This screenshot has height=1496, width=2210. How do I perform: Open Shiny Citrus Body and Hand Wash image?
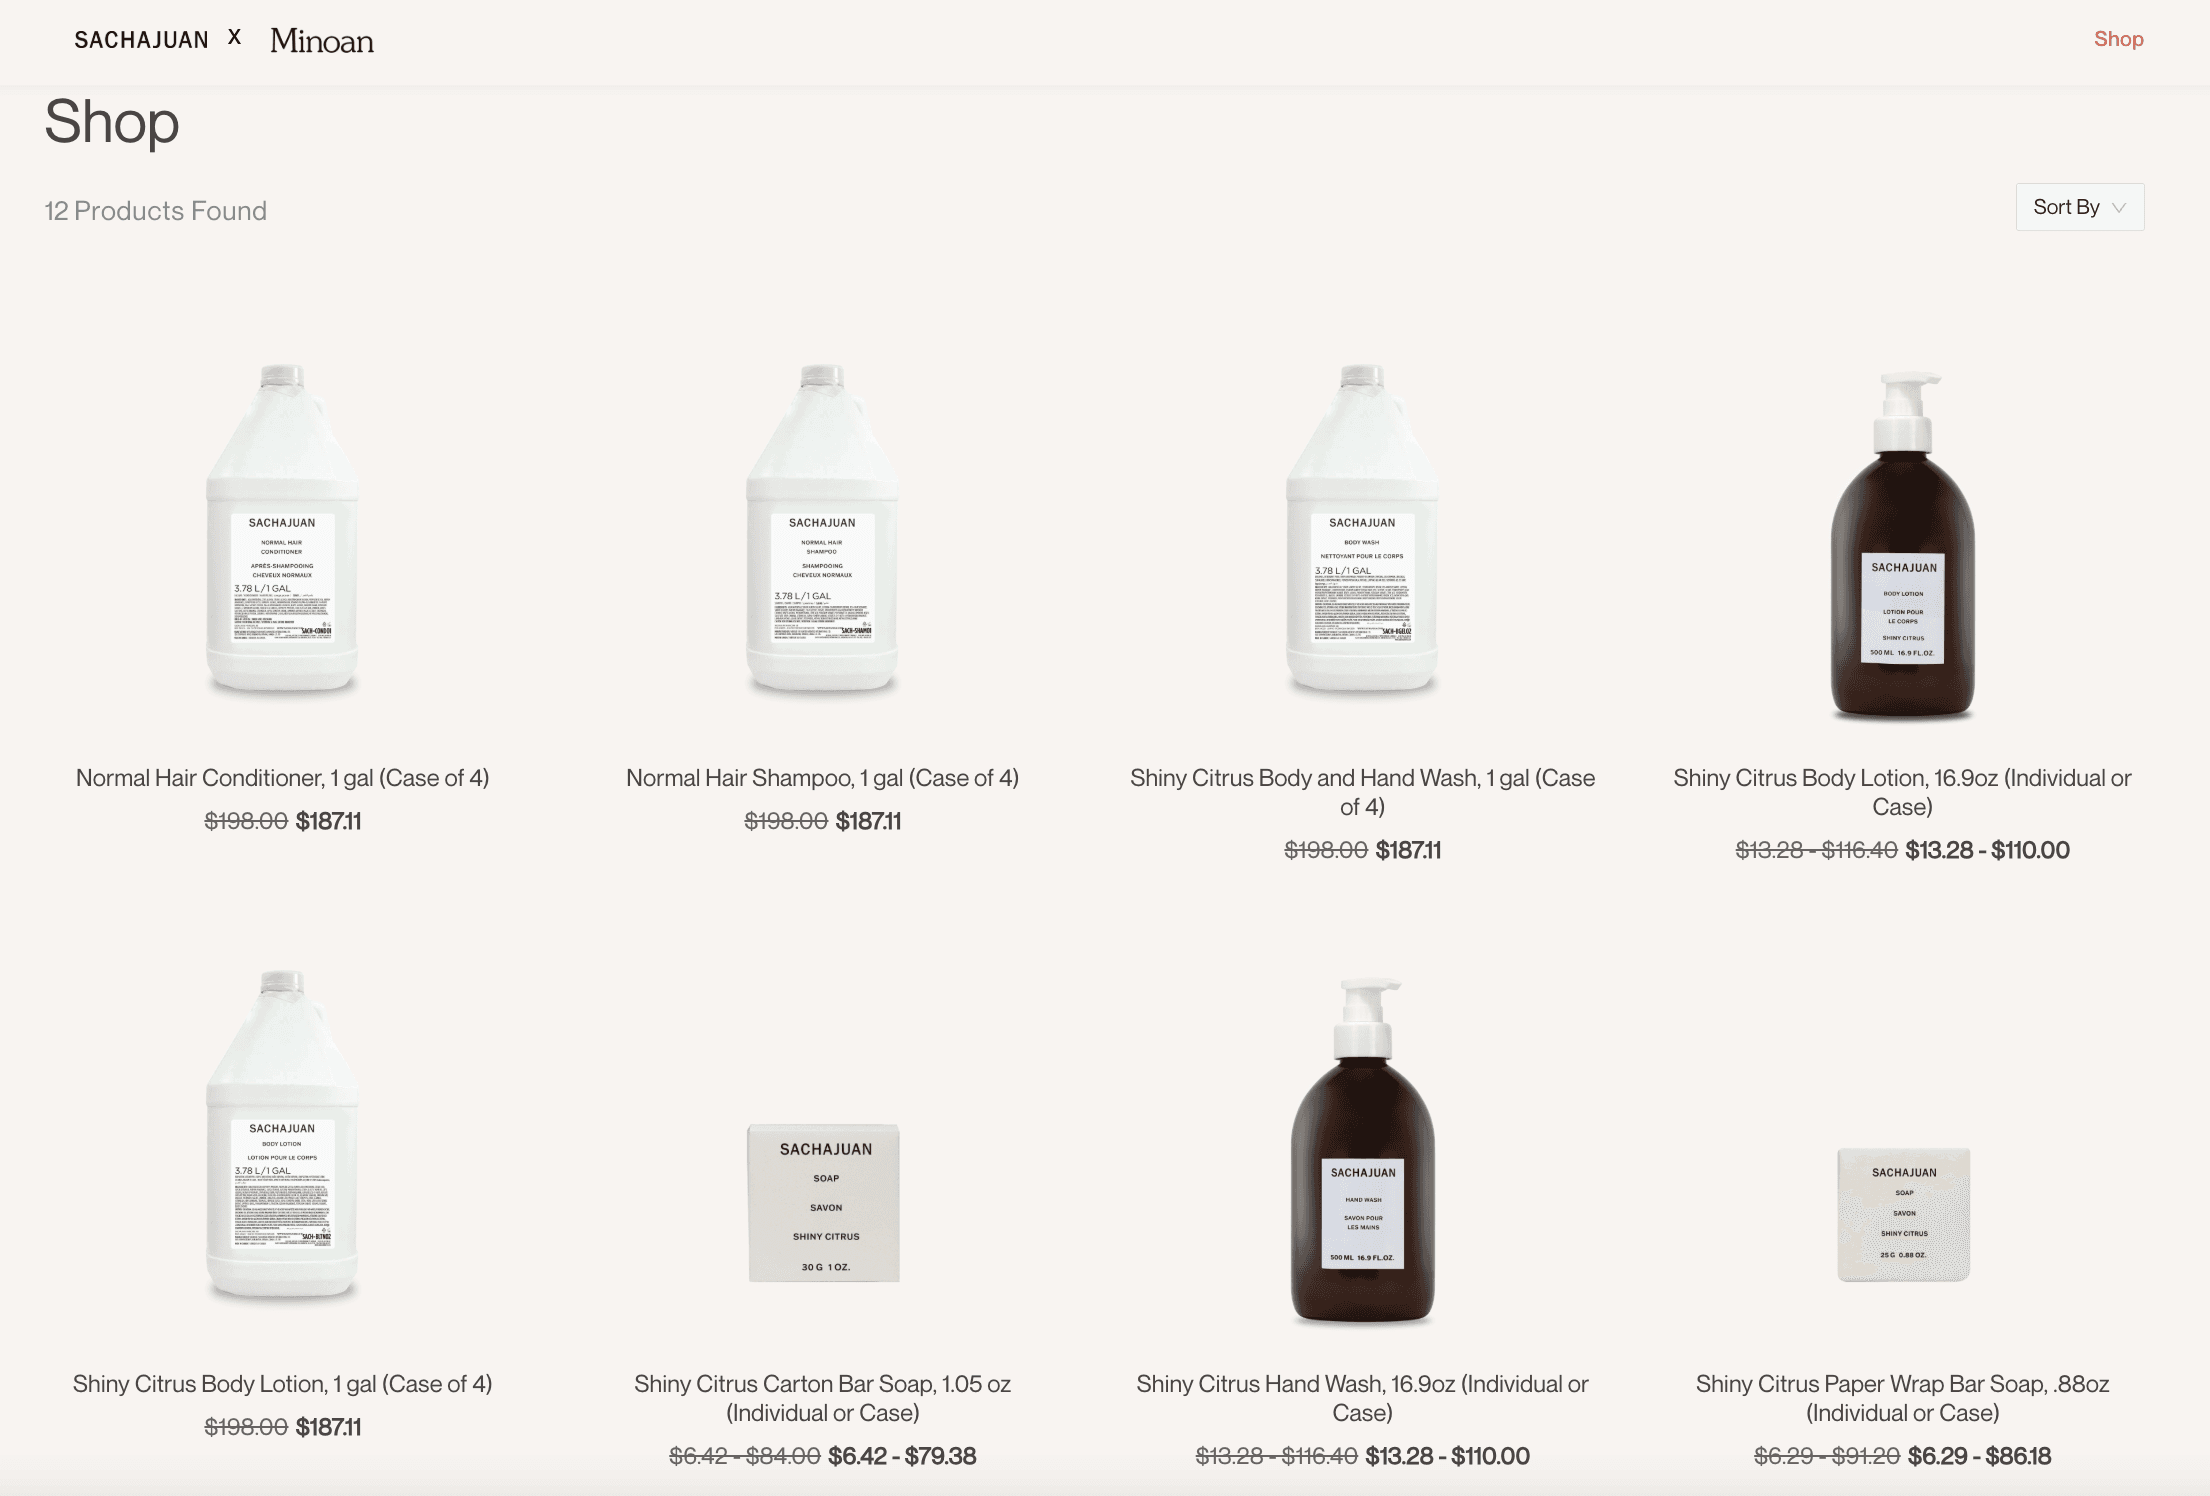[x=1362, y=528]
